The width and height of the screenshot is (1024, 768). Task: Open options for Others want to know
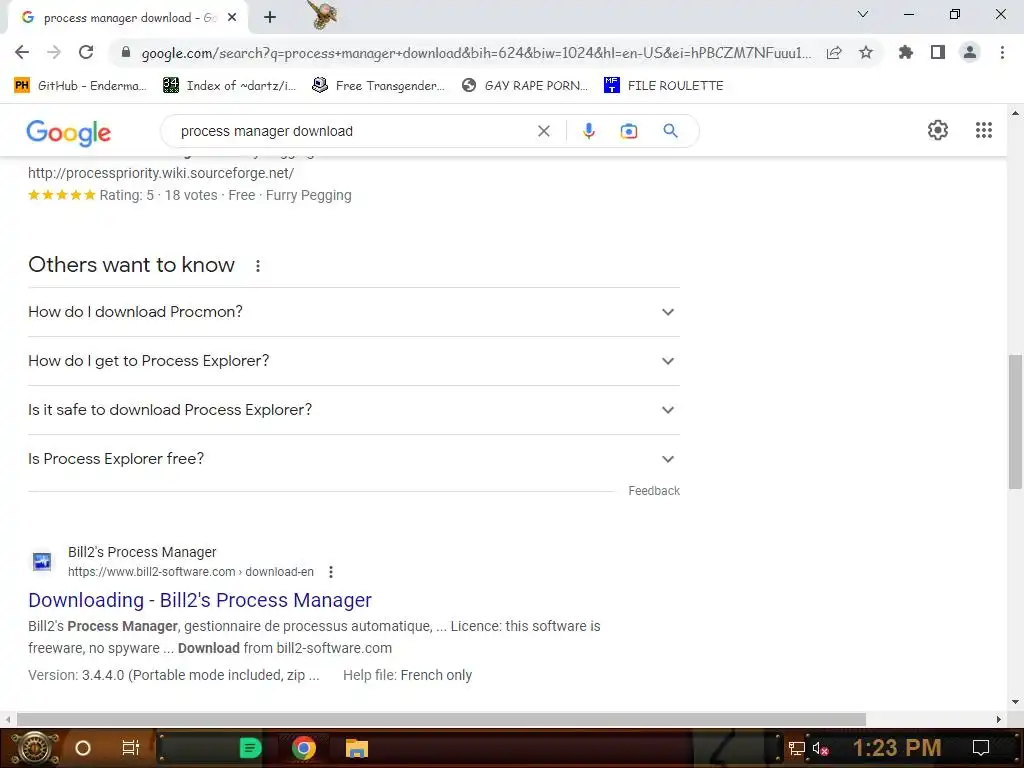coord(258,266)
